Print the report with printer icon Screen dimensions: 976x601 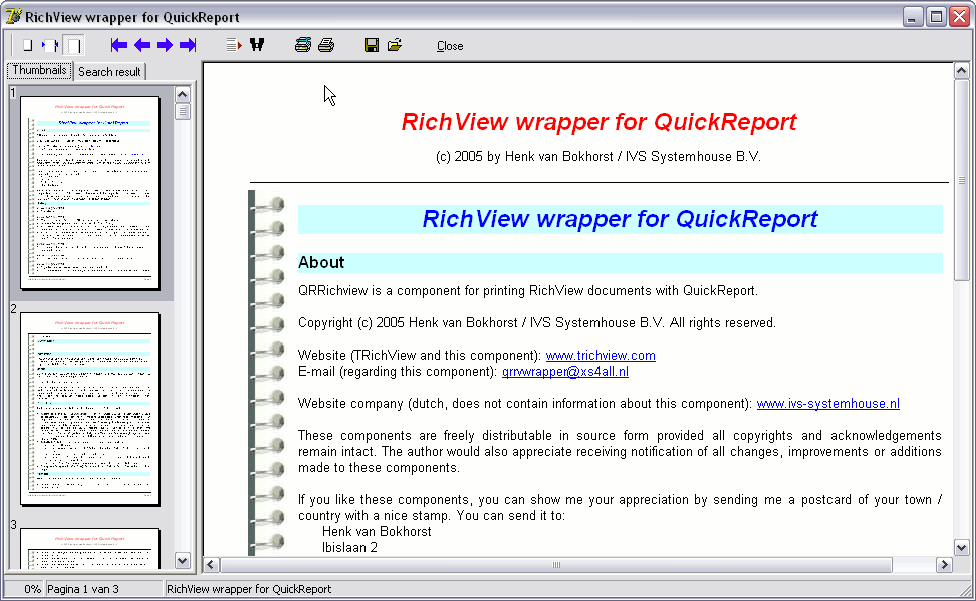pos(326,45)
